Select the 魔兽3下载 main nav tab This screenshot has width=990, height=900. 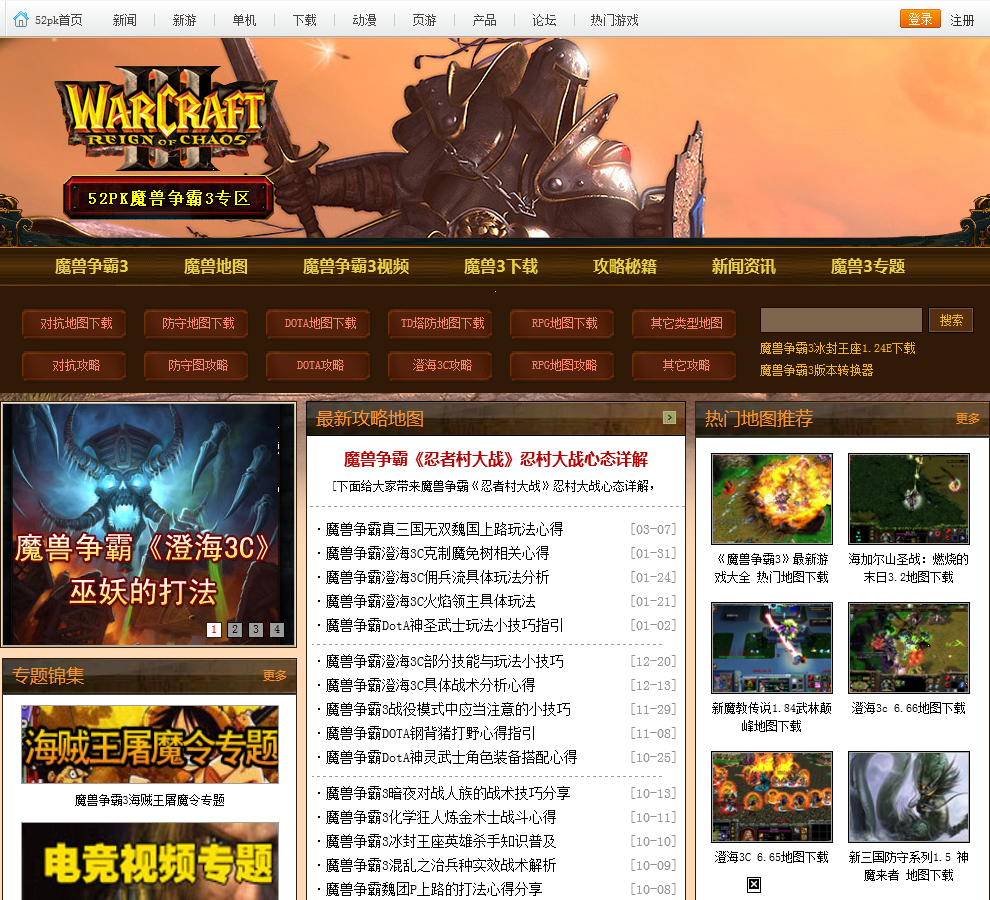(x=501, y=266)
